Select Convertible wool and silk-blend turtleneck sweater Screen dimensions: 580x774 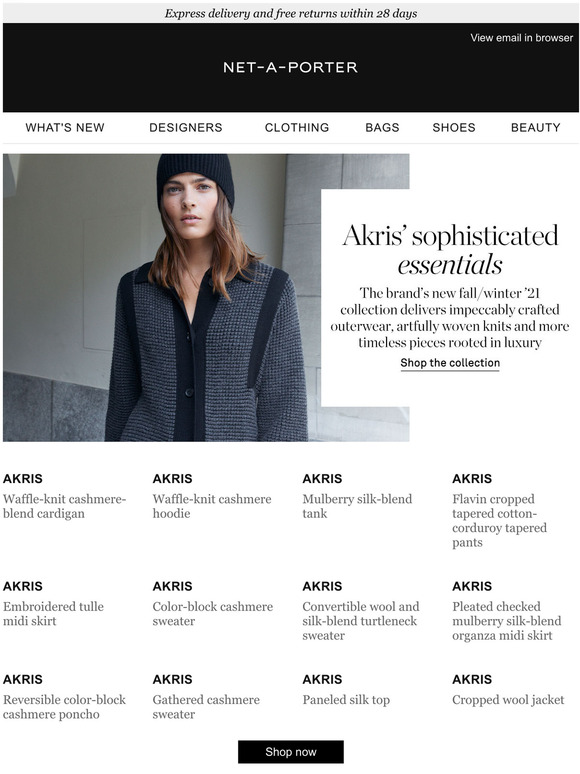pyautogui.click(x=361, y=621)
